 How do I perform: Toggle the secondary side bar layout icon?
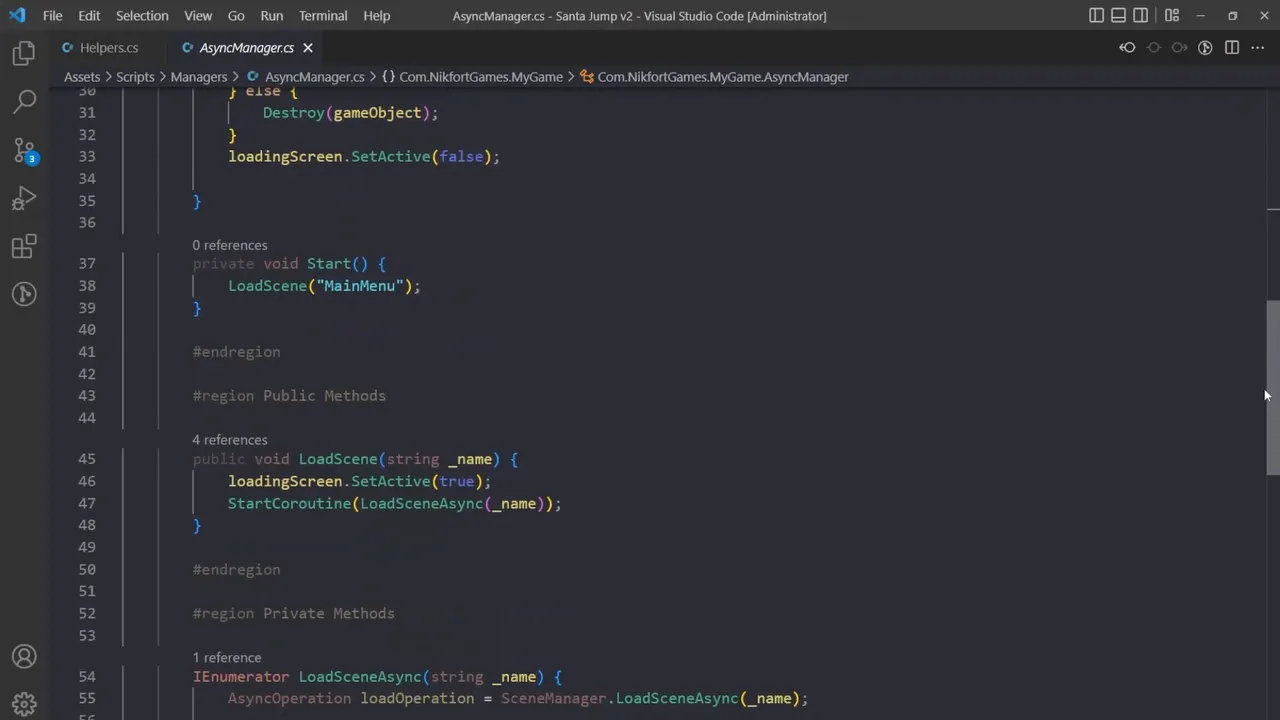point(1140,16)
